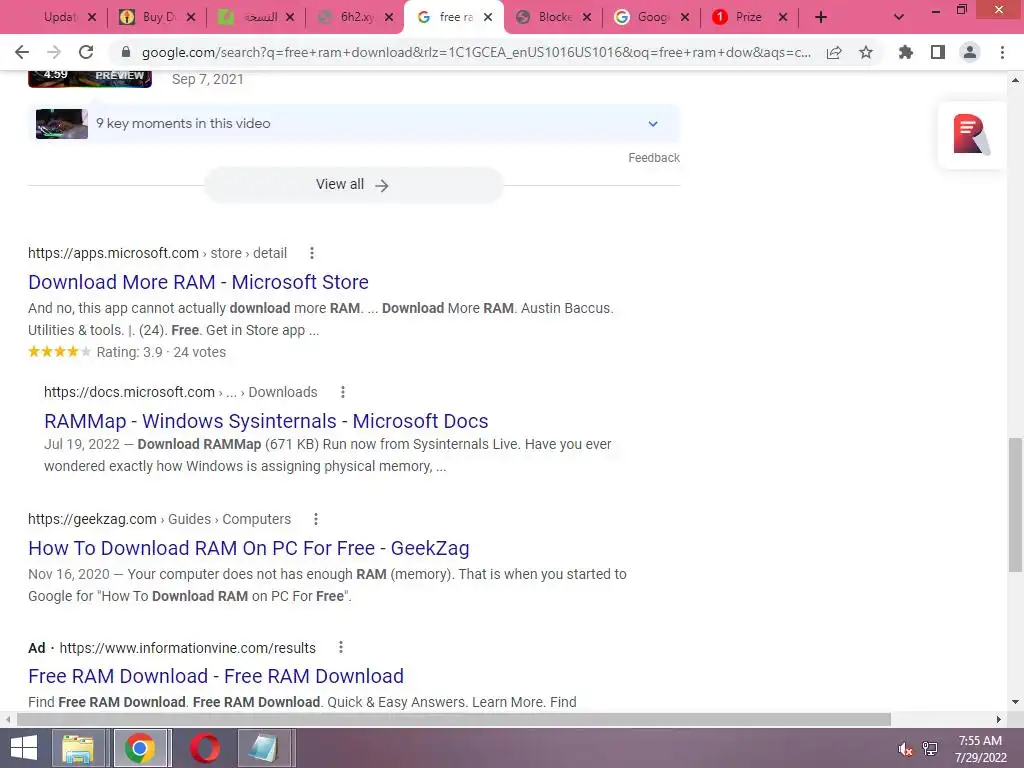1024x768 pixels.
Task: Click the horizontal scrollbar thumb
Action: (454, 719)
